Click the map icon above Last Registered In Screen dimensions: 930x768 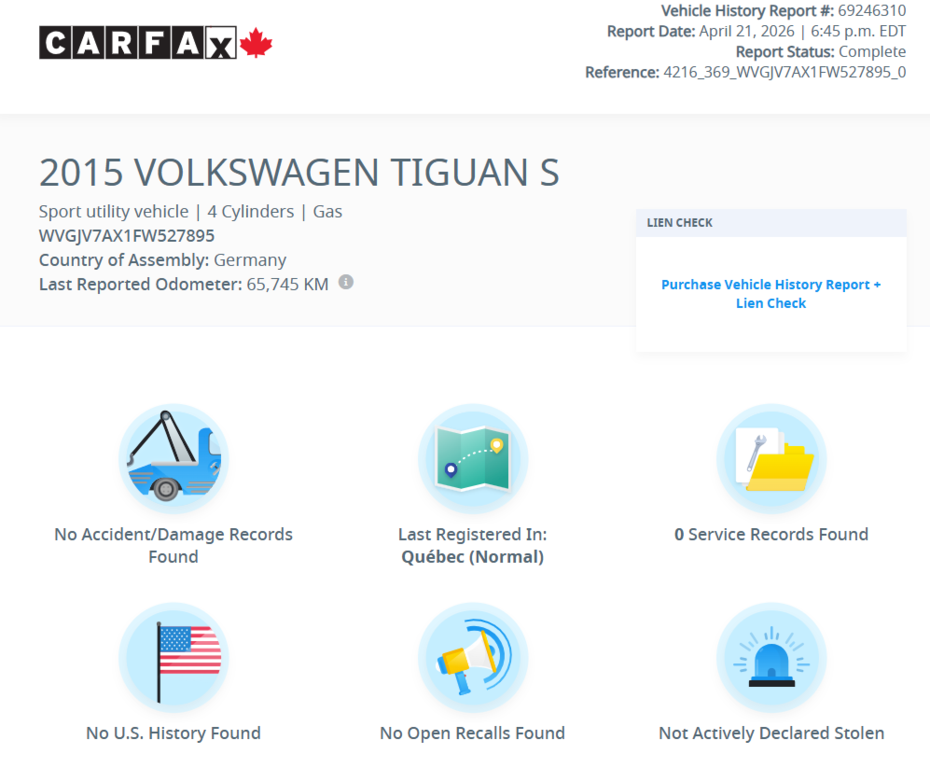click(472, 458)
